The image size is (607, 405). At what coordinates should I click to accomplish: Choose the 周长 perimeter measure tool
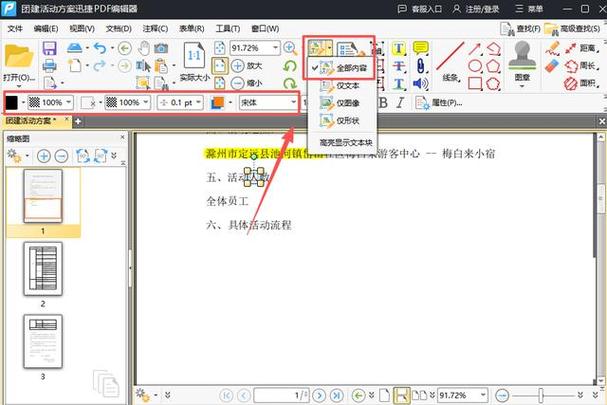click(581, 66)
